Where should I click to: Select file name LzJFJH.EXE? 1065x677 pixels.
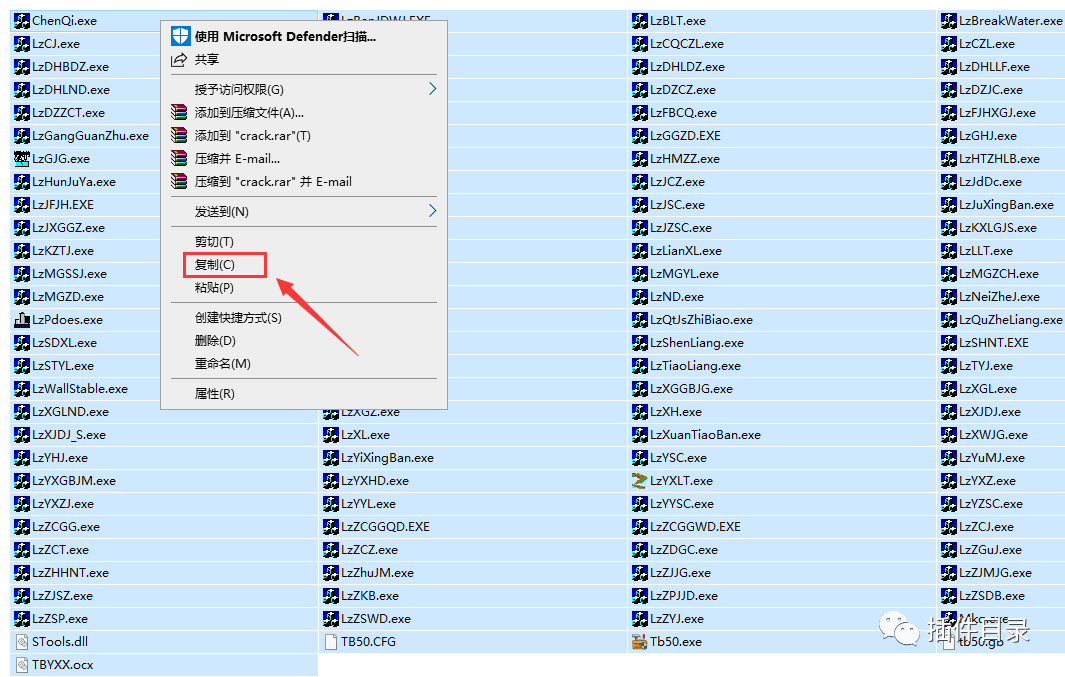[63, 205]
